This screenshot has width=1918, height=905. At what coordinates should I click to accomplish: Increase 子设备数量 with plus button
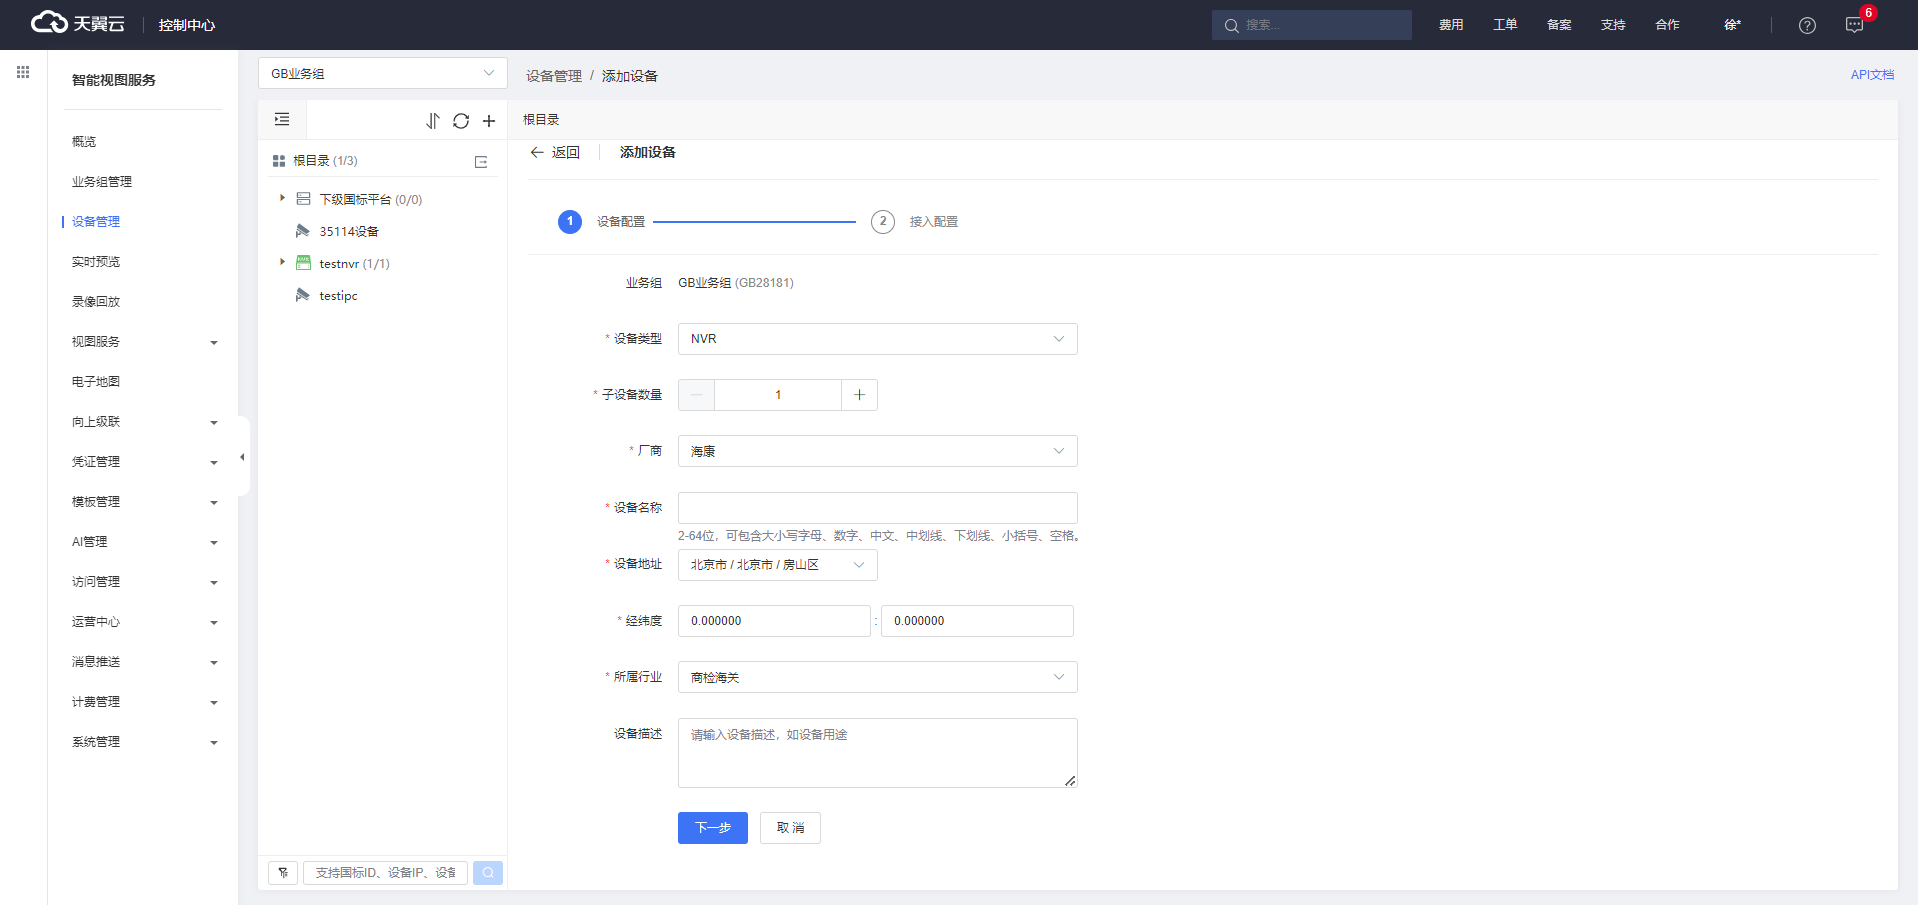coord(859,395)
